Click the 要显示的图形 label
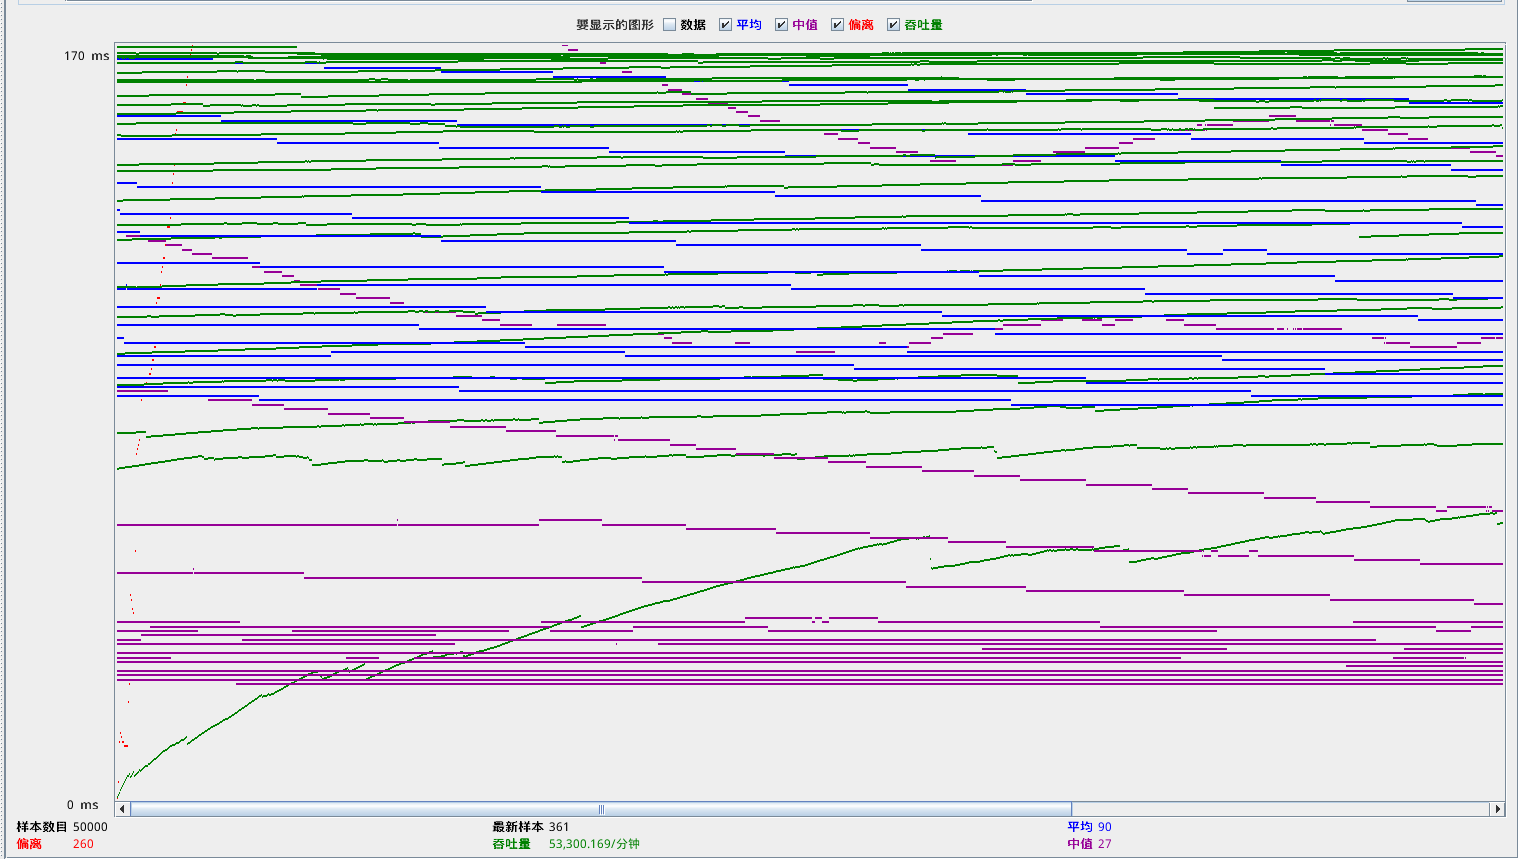The width and height of the screenshot is (1519, 859). tap(615, 25)
